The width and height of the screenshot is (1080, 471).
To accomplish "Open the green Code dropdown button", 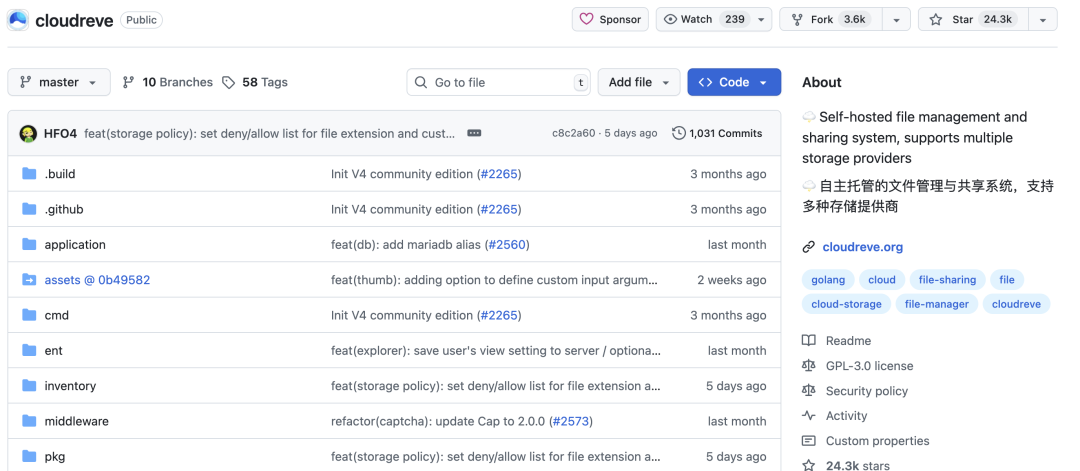I will [x=734, y=82].
